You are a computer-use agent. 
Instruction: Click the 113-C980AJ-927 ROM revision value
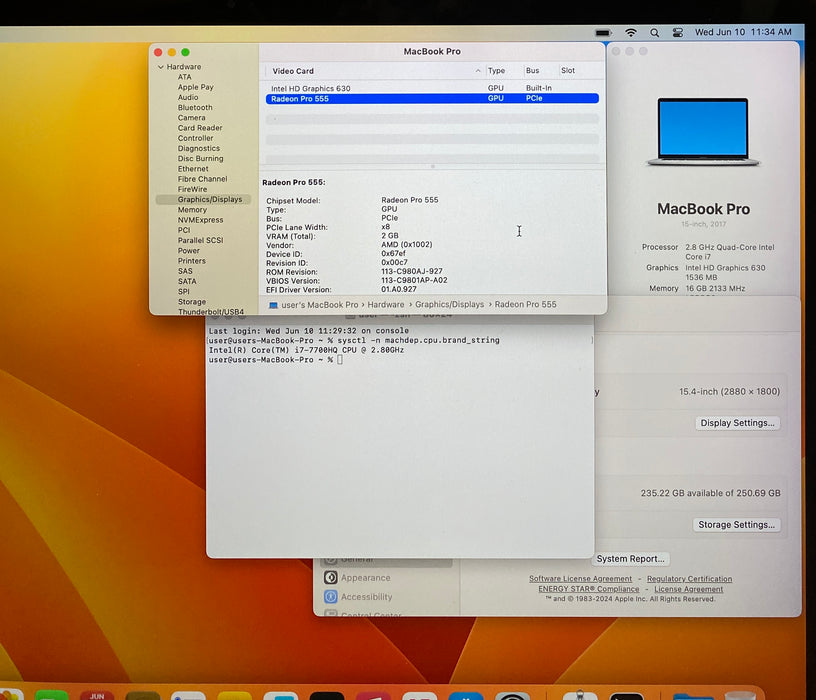tap(412, 271)
